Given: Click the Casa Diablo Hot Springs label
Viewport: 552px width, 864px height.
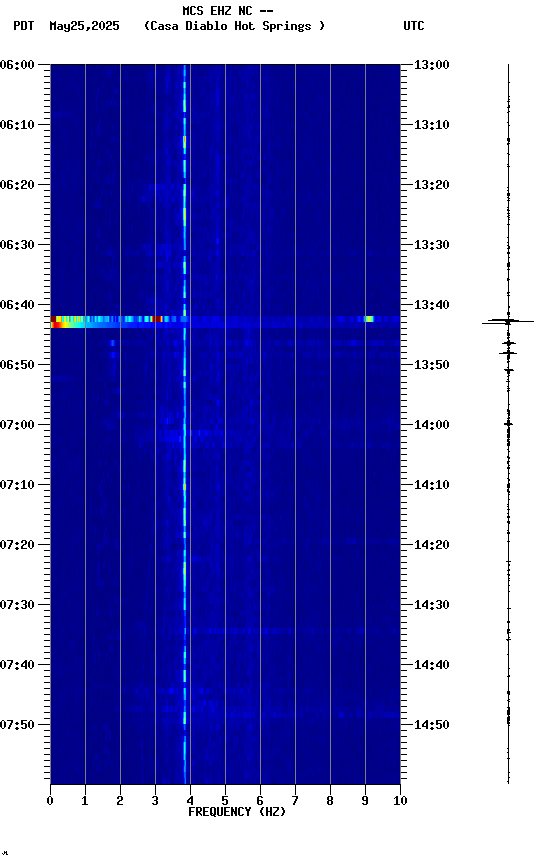Looking at the screenshot, I should (x=234, y=26).
